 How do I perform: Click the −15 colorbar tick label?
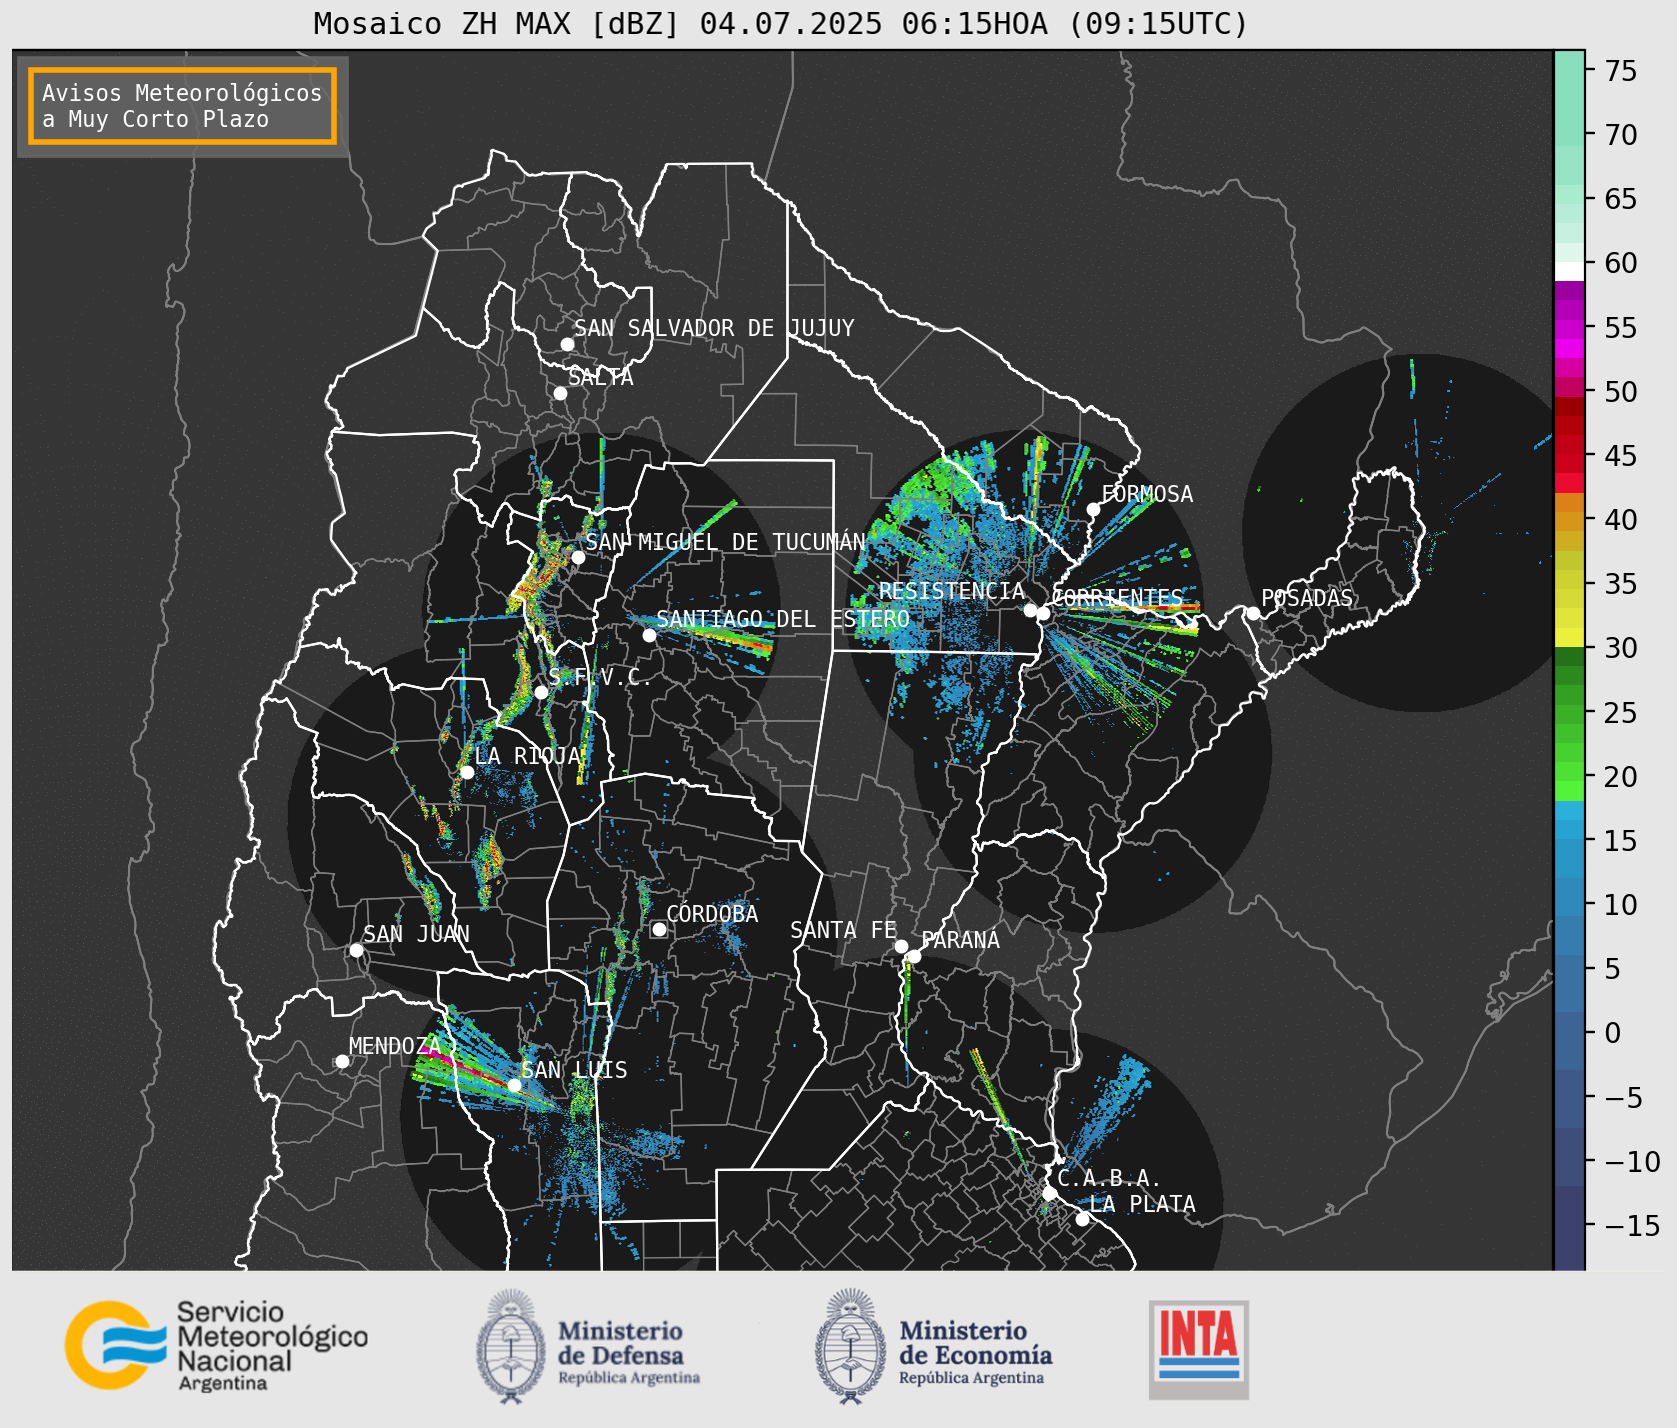point(1632,1225)
